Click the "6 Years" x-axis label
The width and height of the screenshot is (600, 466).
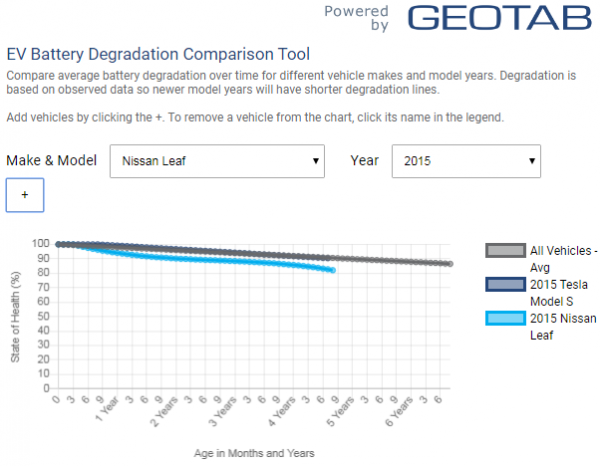pos(399,412)
